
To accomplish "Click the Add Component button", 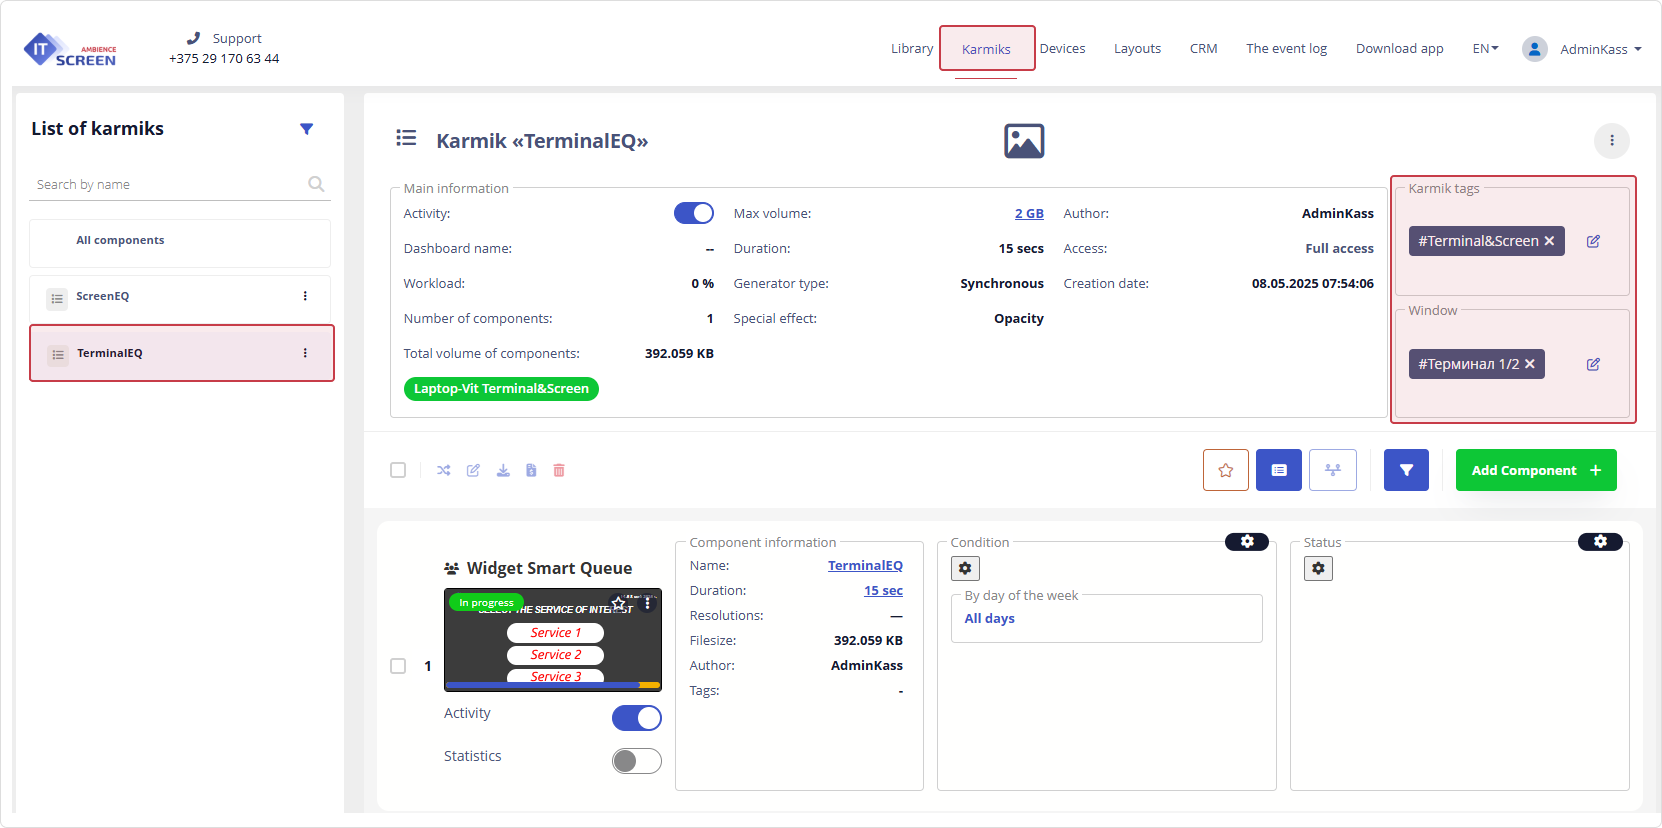I will [1535, 470].
